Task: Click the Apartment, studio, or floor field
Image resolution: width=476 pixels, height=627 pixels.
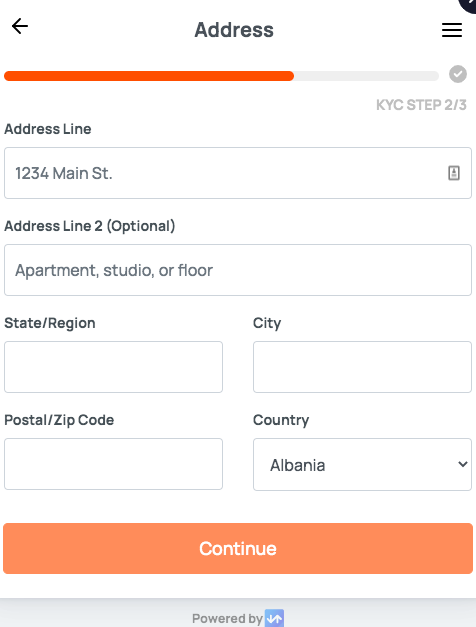Action: click(238, 270)
